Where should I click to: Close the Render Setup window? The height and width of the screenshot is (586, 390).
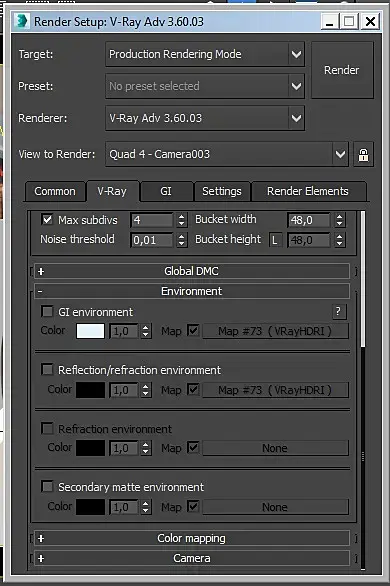[x=370, y=22]
